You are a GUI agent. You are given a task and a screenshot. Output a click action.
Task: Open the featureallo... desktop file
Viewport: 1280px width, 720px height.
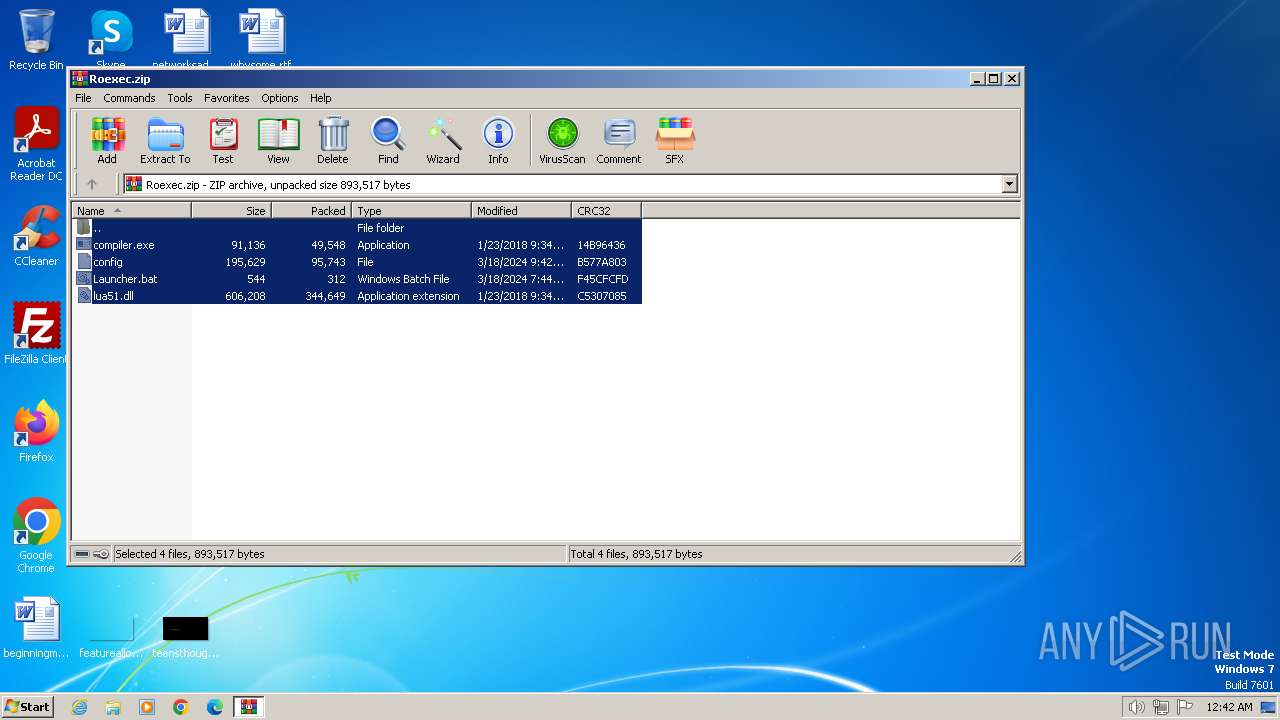pos(111,636)
